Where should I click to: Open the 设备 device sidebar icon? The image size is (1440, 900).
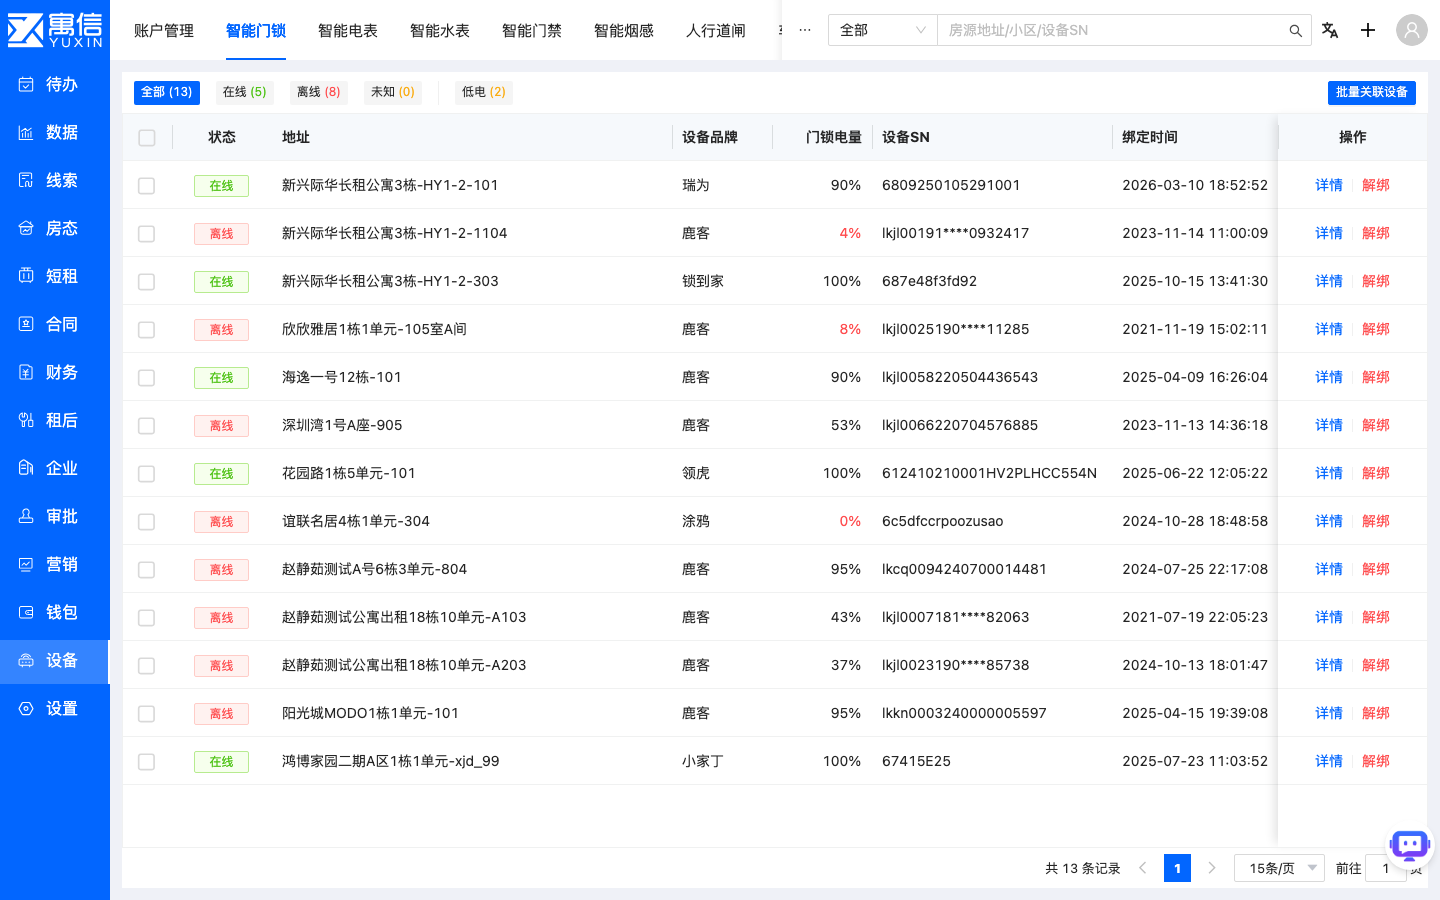(26, 660)
